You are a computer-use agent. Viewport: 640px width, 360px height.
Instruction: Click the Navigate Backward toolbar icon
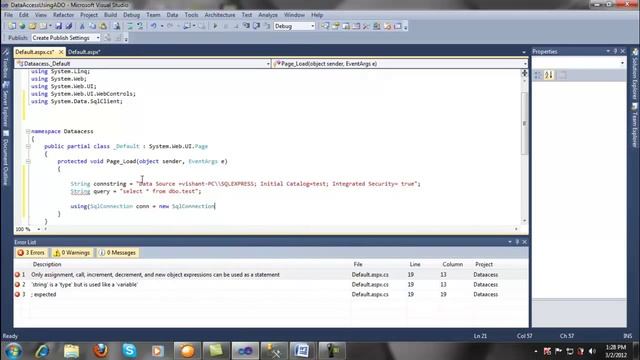(x=187, y=26)
